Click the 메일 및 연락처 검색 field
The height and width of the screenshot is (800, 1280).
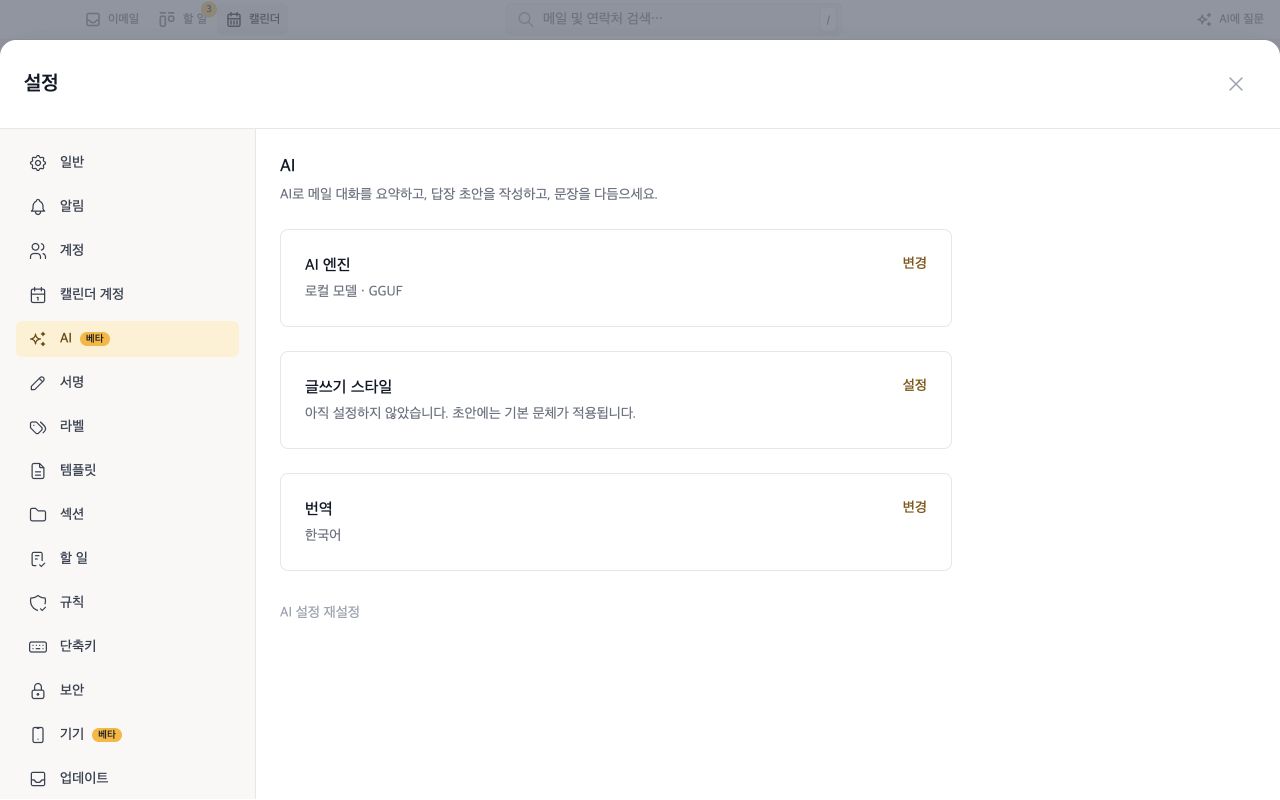coord(673,19)
